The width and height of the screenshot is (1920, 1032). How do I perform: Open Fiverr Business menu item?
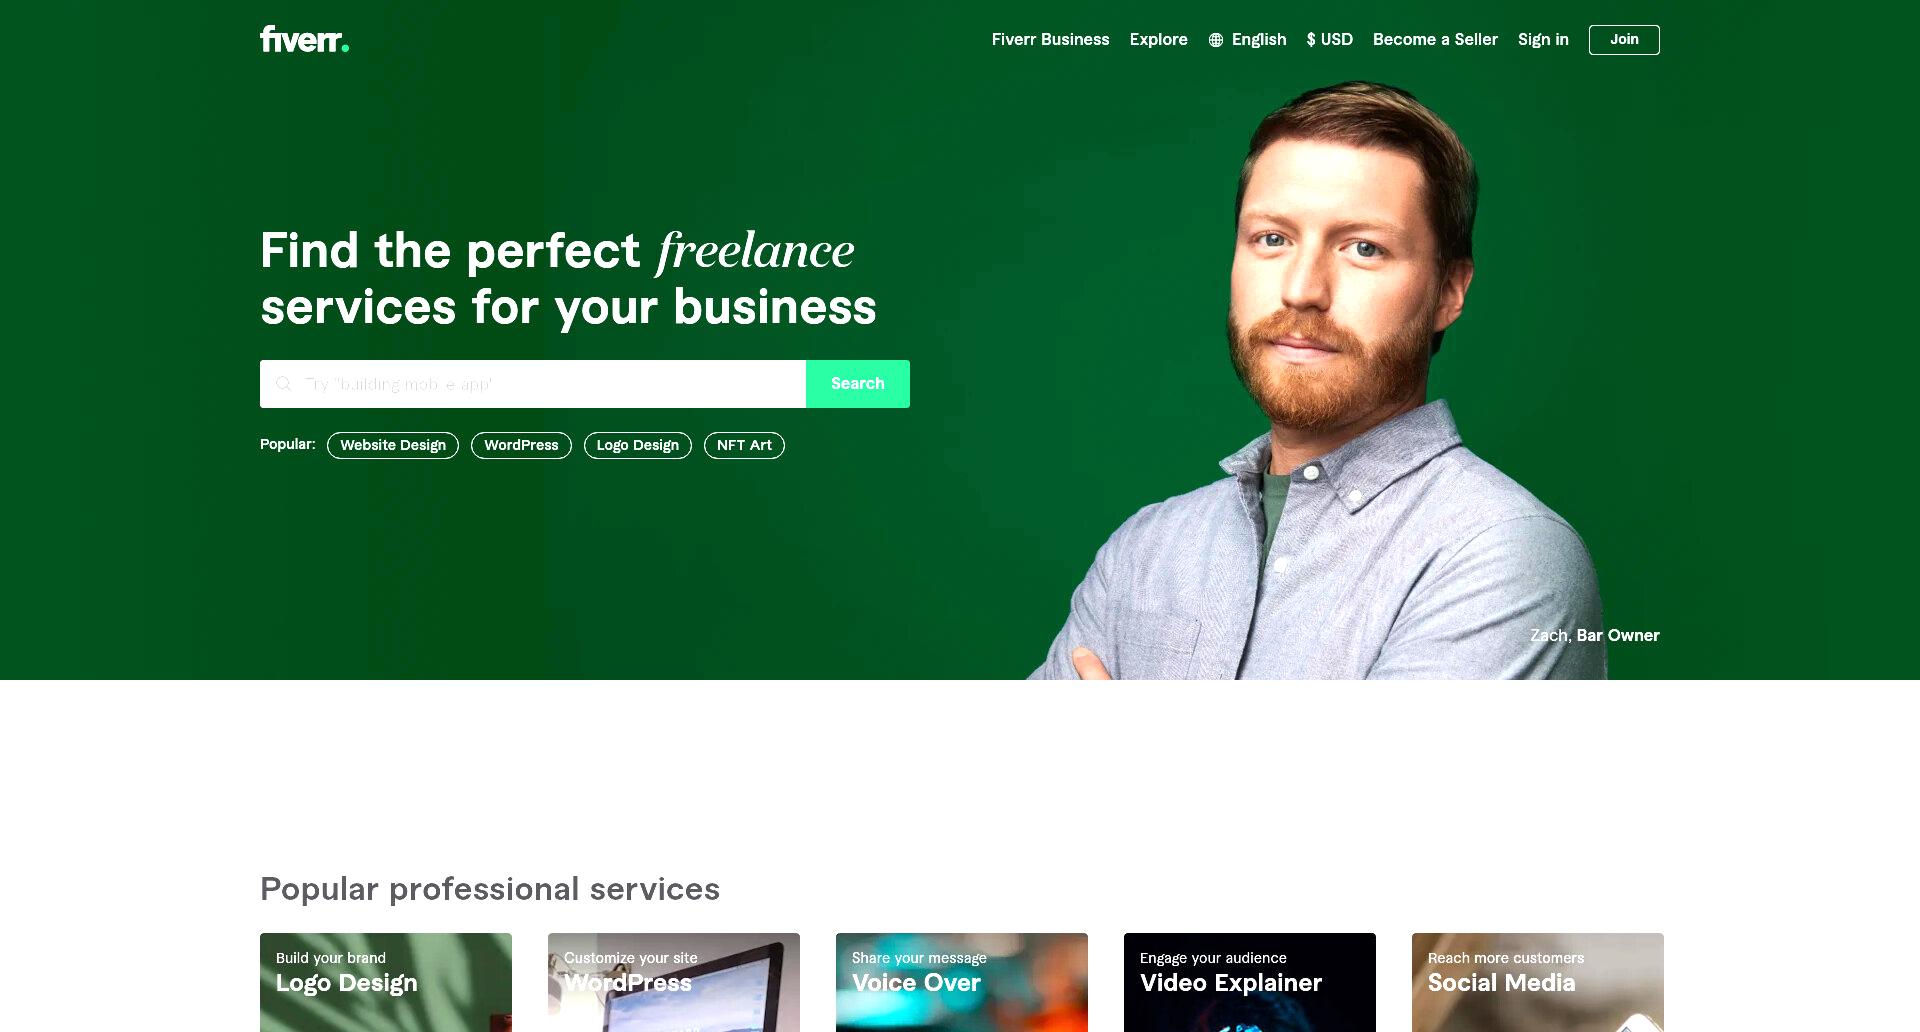[x=1050, y=40]
